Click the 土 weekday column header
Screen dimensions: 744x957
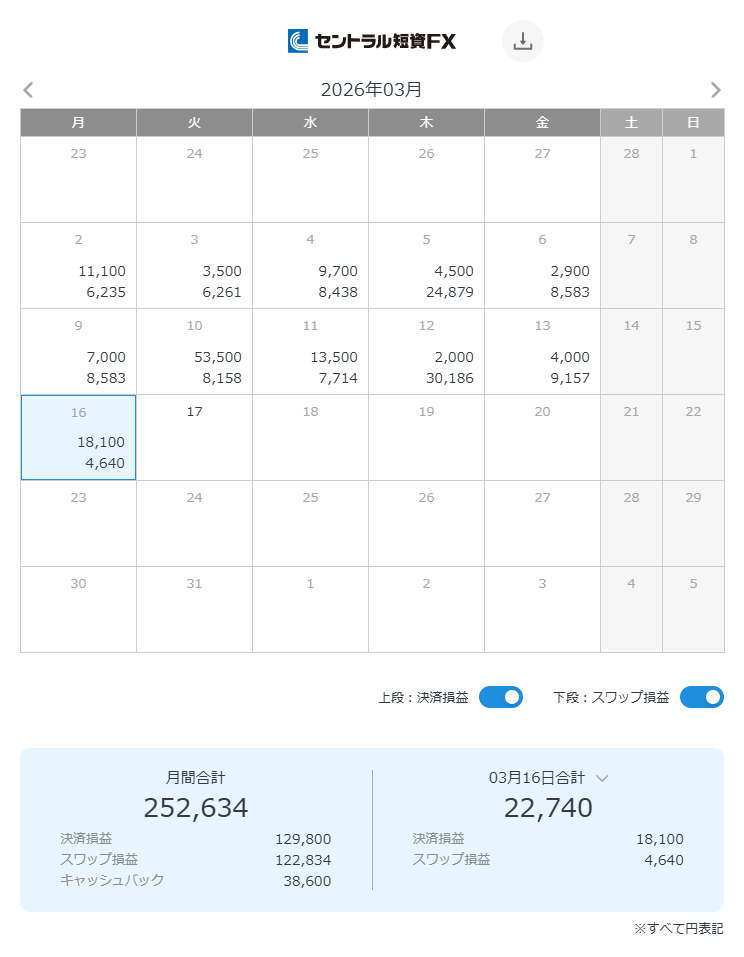[x=631, y=122]
